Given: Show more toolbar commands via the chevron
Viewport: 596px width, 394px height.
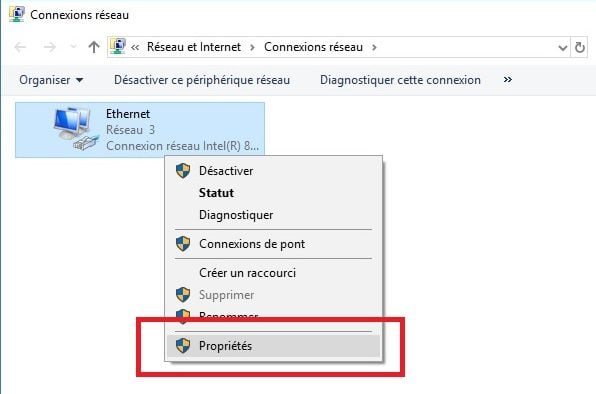Looking at the screenshot, I should click(x=507, y=79).
